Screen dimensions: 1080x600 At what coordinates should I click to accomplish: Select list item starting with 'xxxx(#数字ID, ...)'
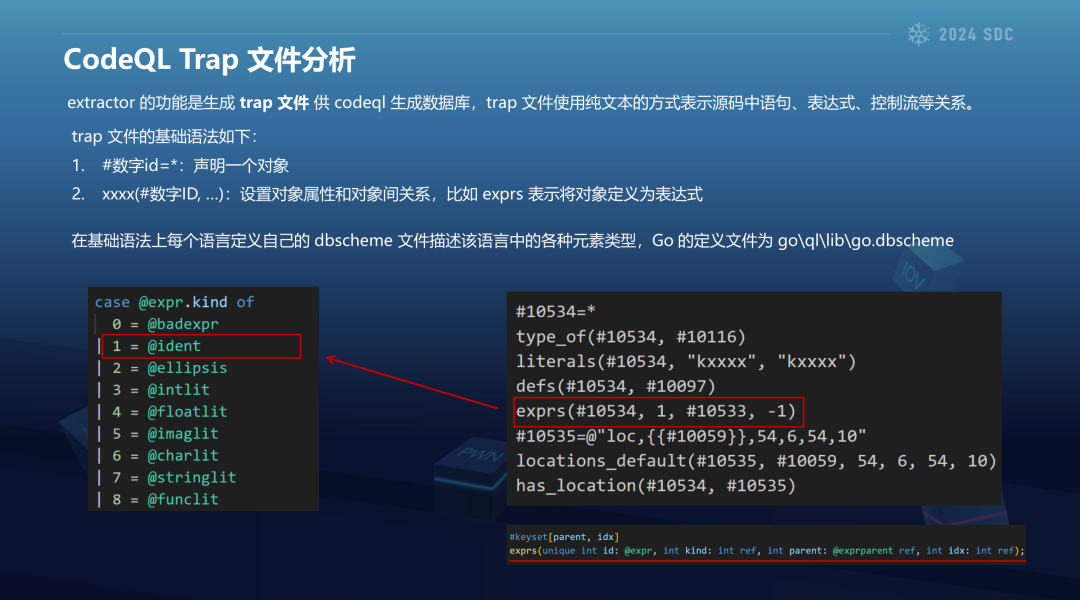[x=402, y=194]
